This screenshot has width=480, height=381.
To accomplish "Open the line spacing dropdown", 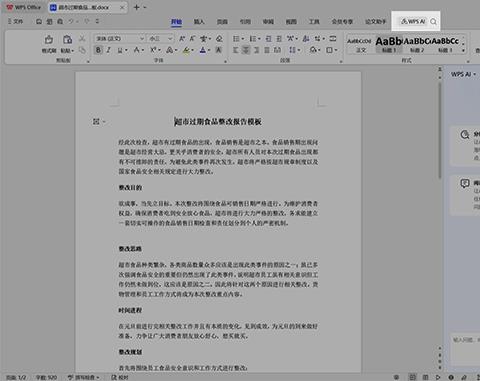I will coord(299,50).
